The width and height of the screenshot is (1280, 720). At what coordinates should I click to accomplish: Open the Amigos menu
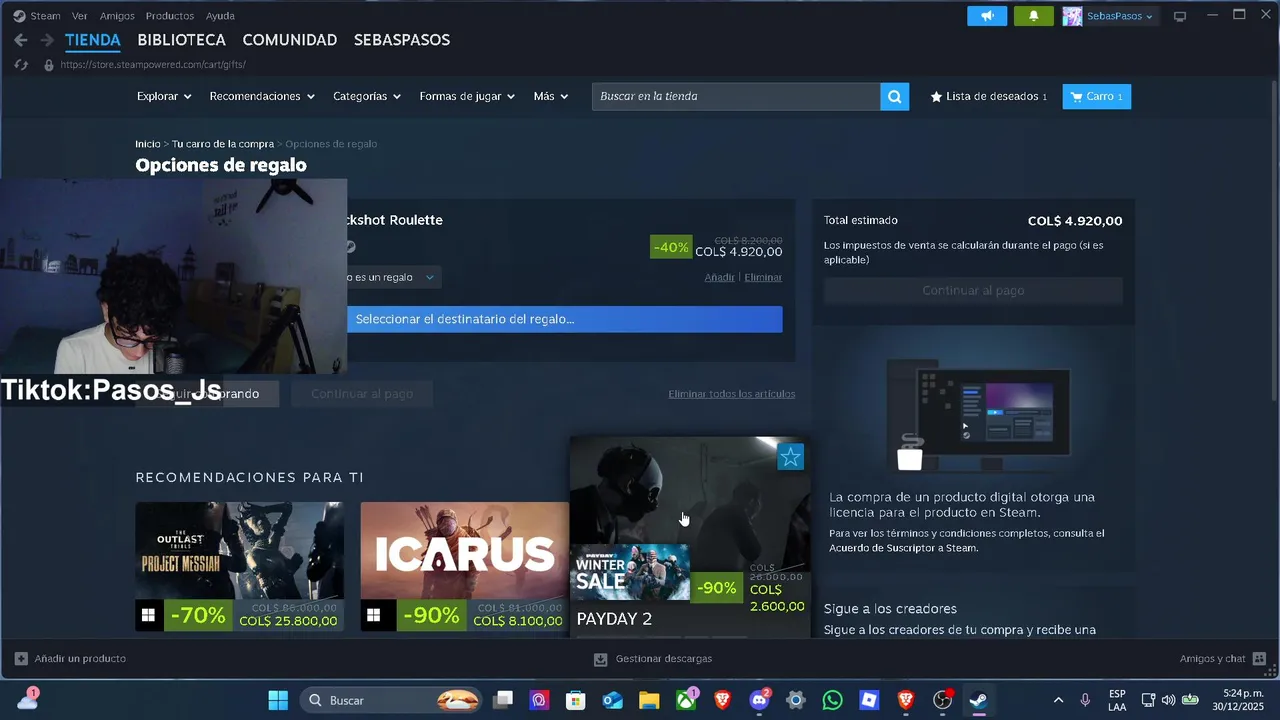pyautogui.click(x=117, y=16)
